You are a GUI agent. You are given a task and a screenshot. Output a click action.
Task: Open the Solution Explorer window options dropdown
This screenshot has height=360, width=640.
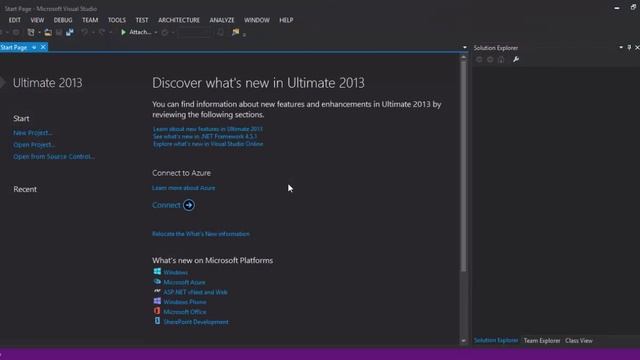point(621,48)
